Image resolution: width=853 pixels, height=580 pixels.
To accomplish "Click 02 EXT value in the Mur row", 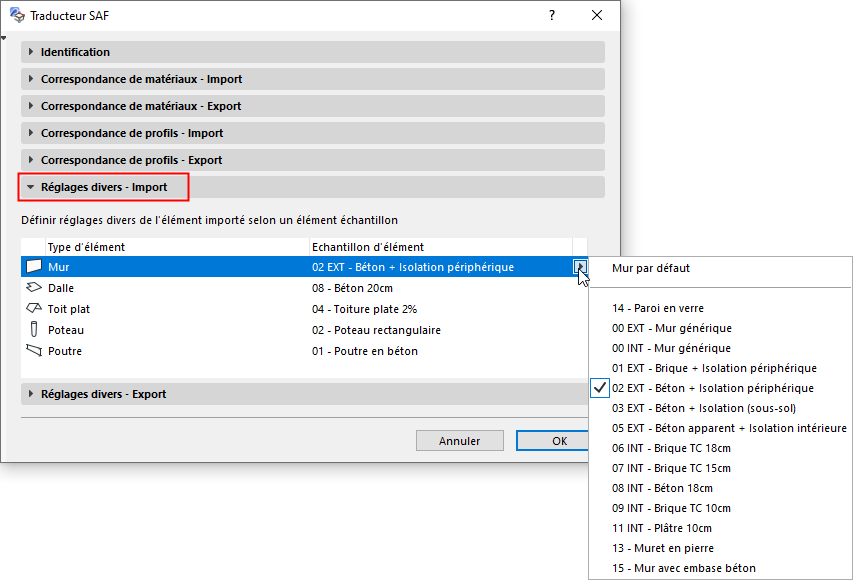I will click(x=413, y=267).
